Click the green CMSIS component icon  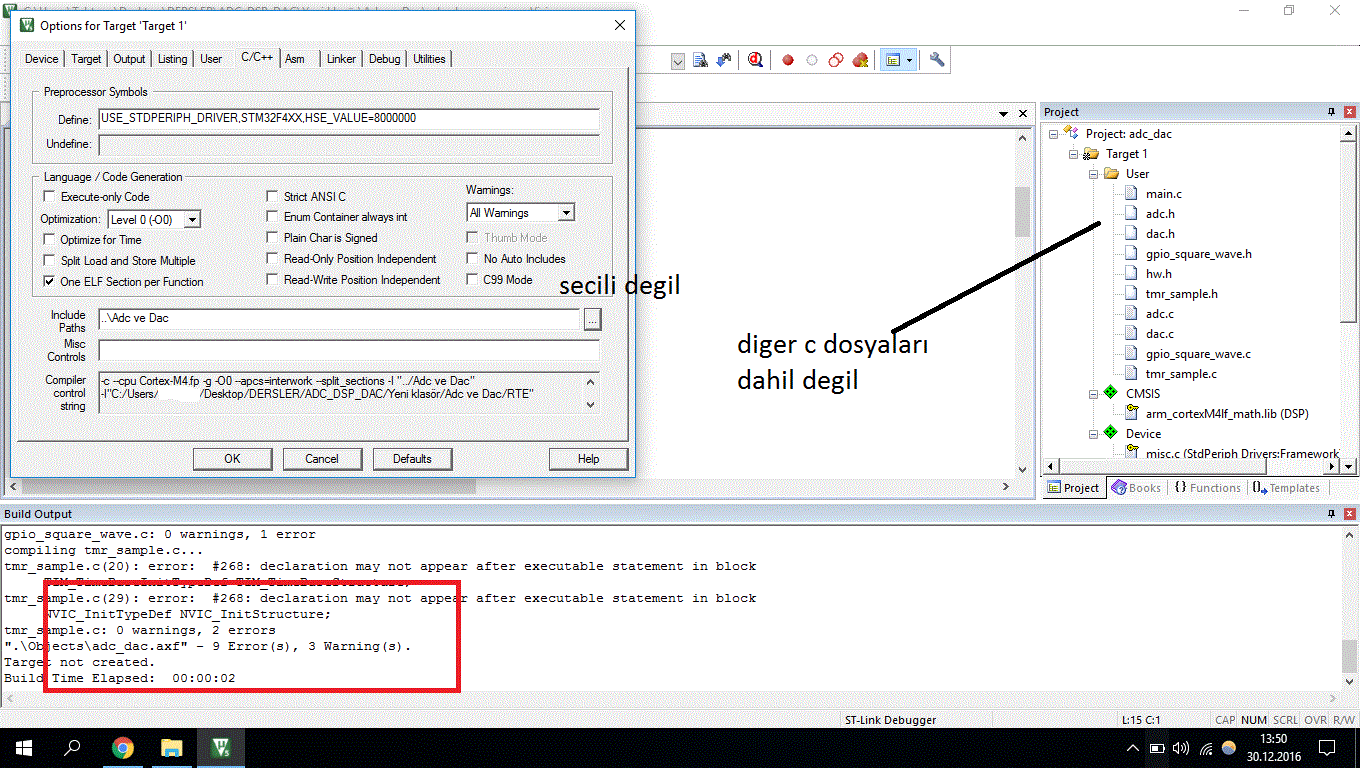click(1110, 393)
